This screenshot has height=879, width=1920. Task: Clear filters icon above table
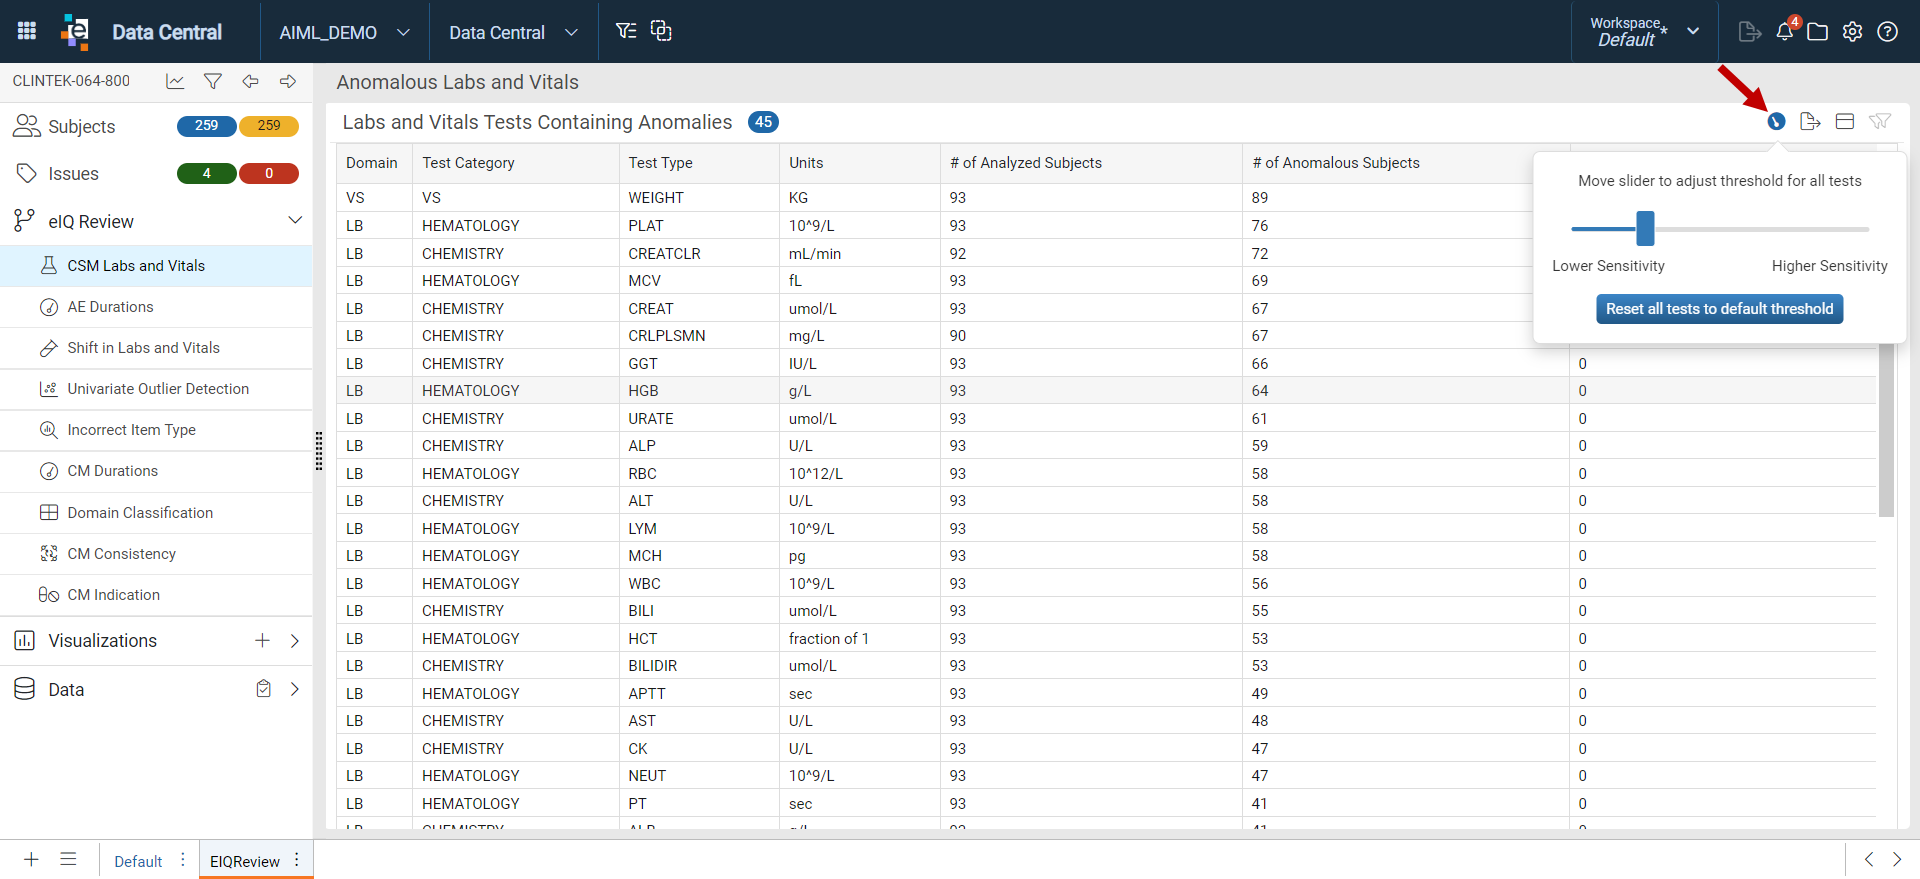click(1880, 121)
